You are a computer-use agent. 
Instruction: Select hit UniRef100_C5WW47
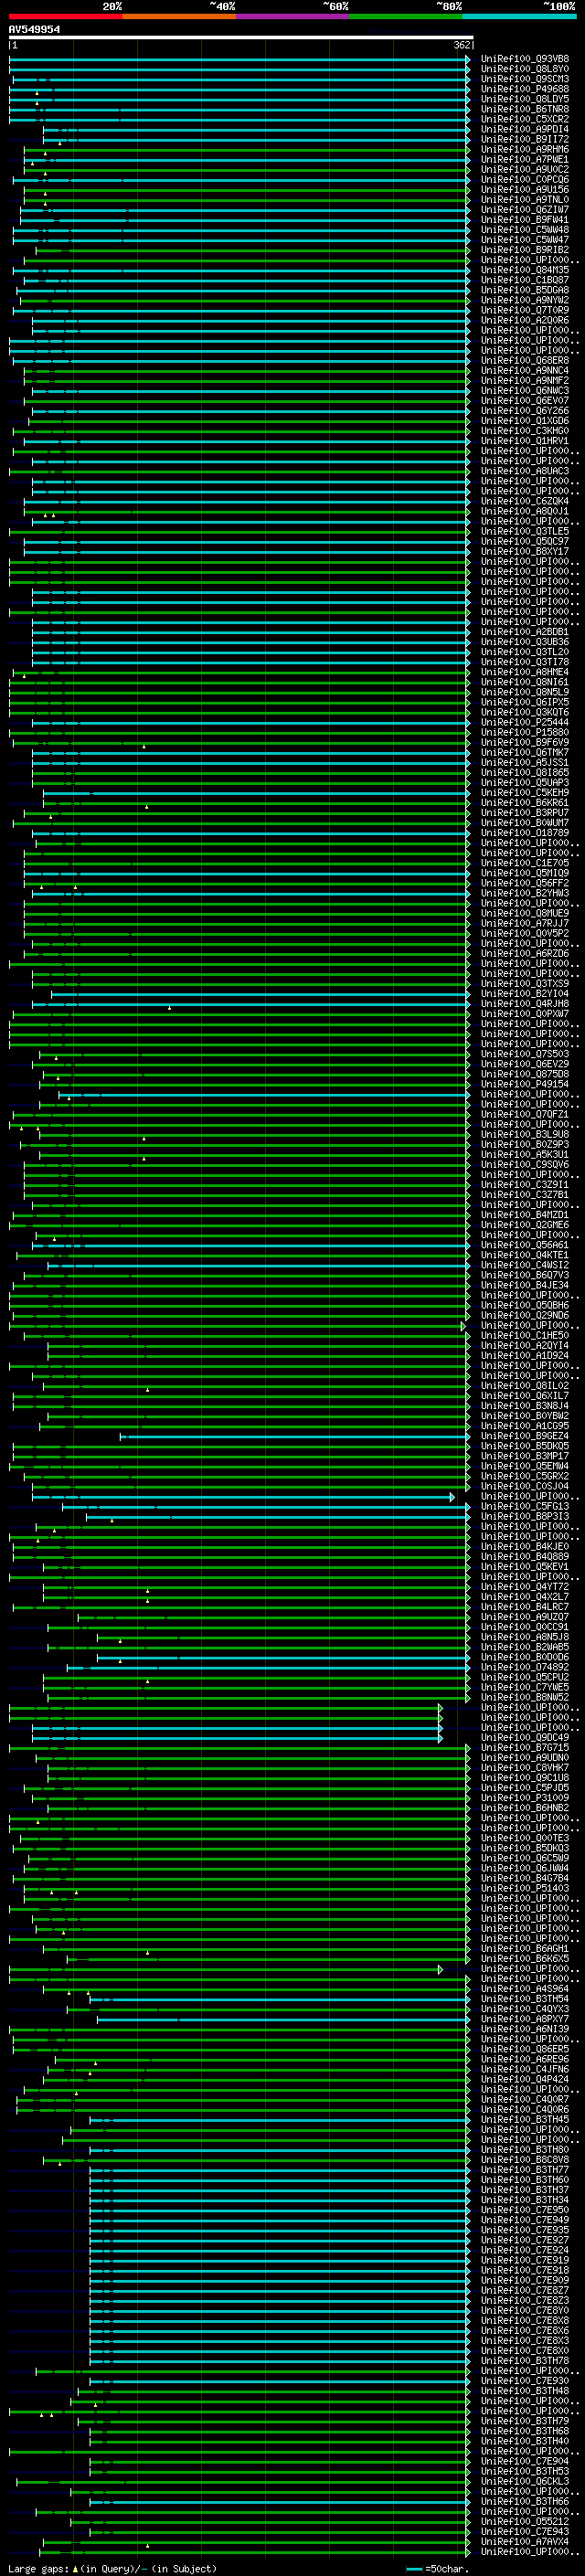[x=524, y=239]
